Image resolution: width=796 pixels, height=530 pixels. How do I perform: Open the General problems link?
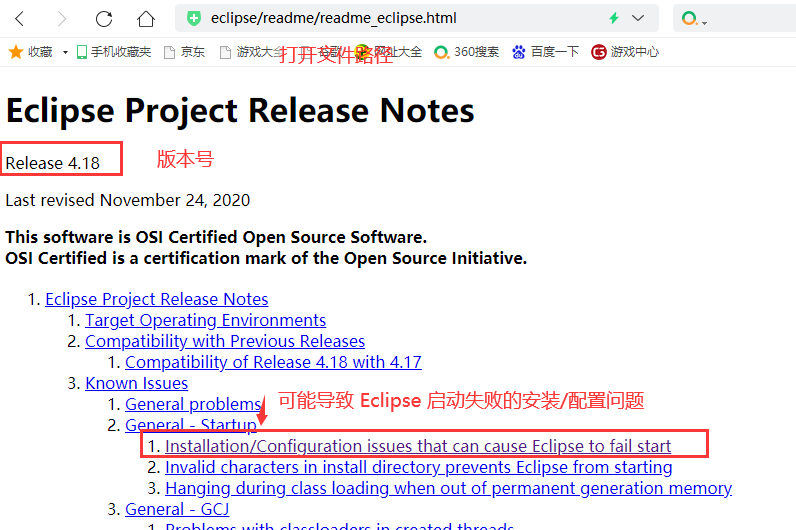(x=193, y=404)
